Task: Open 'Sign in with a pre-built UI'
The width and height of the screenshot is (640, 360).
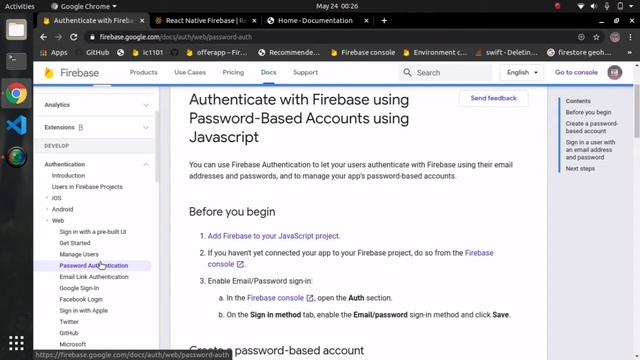Action: [93, 232]
